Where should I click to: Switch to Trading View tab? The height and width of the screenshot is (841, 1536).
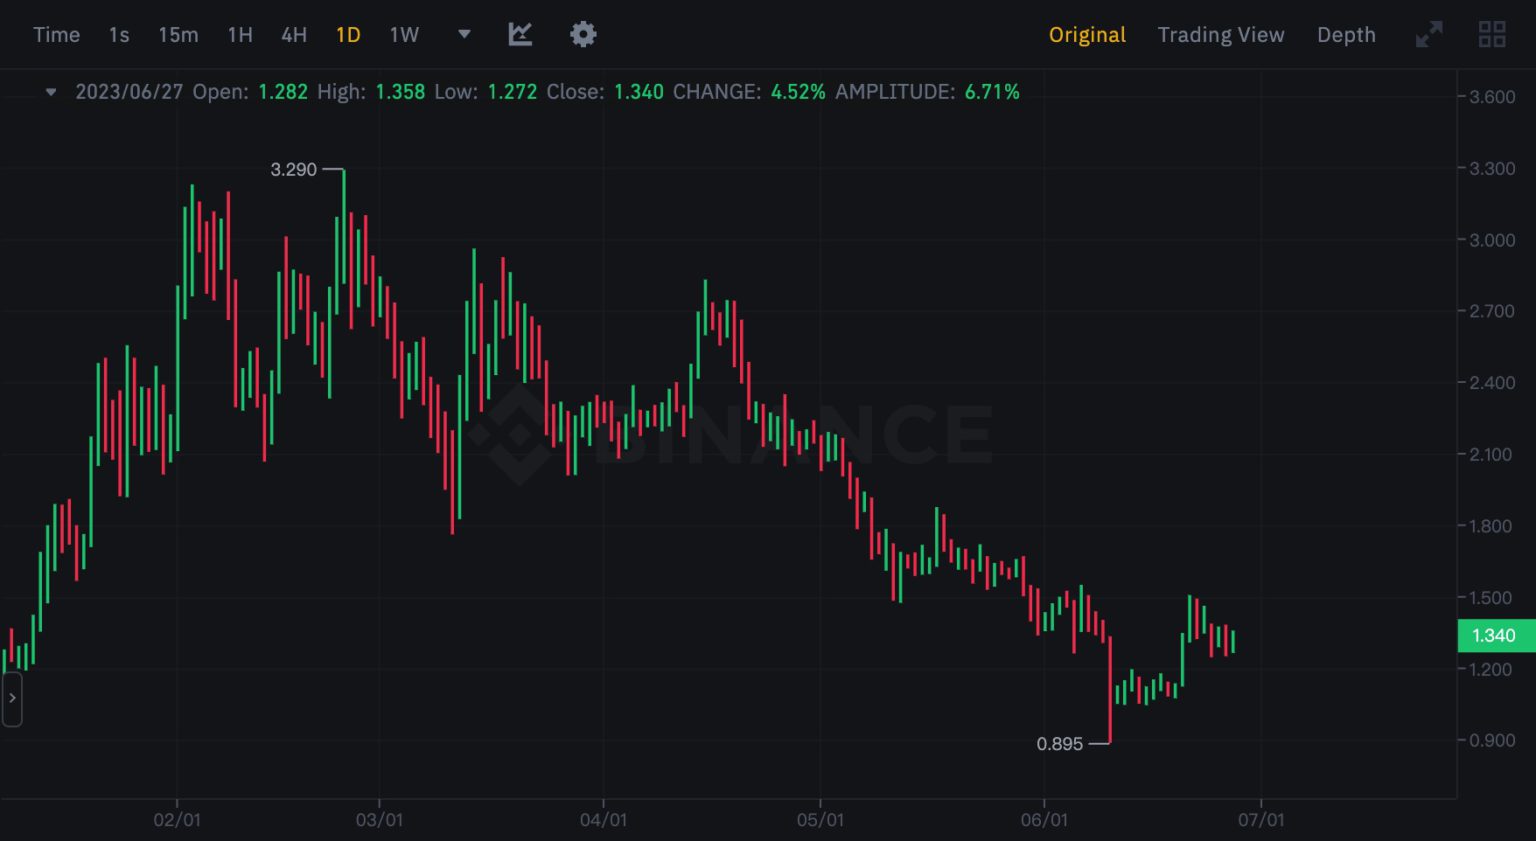[x=1220, y=35]
